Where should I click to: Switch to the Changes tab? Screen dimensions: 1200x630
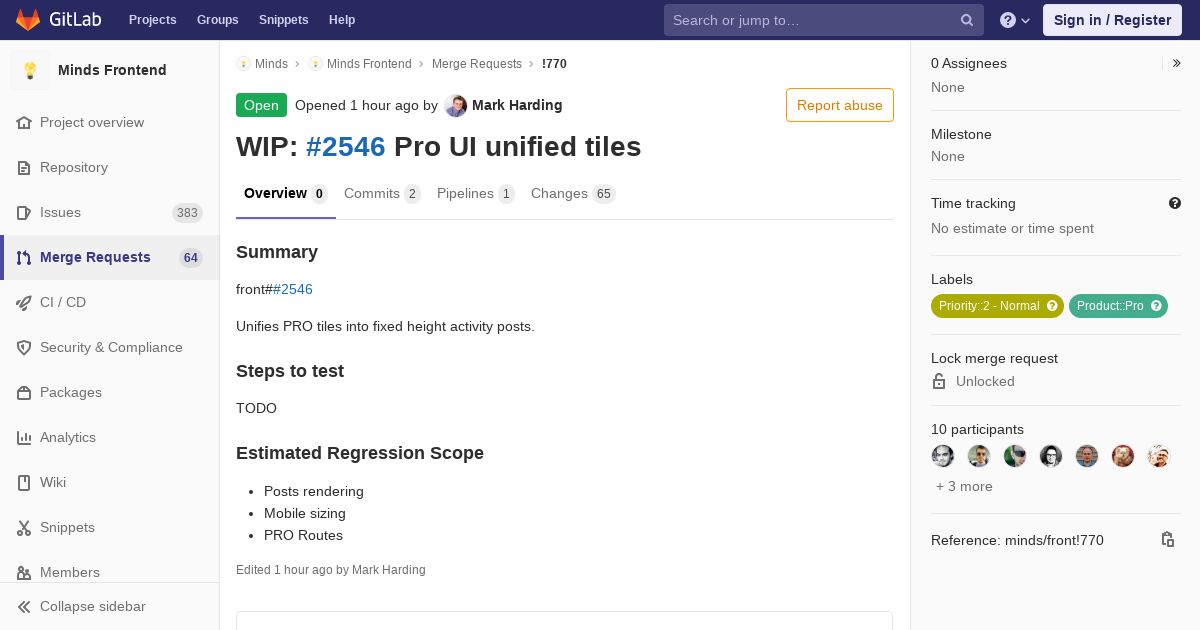pyautogui.click(x=572, y=194)
